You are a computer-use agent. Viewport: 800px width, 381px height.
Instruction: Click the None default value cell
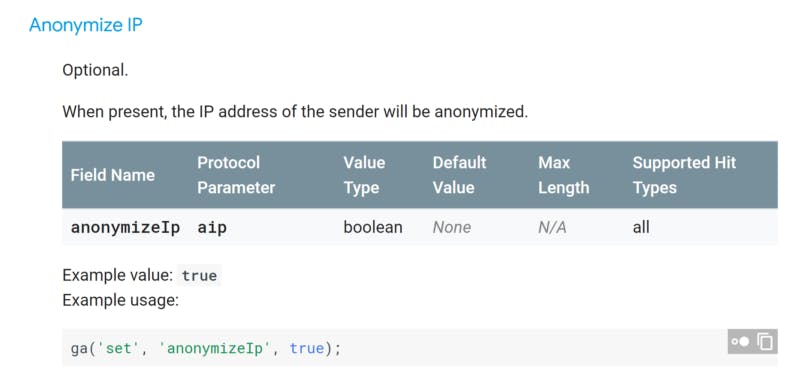(x=452, y=227)
